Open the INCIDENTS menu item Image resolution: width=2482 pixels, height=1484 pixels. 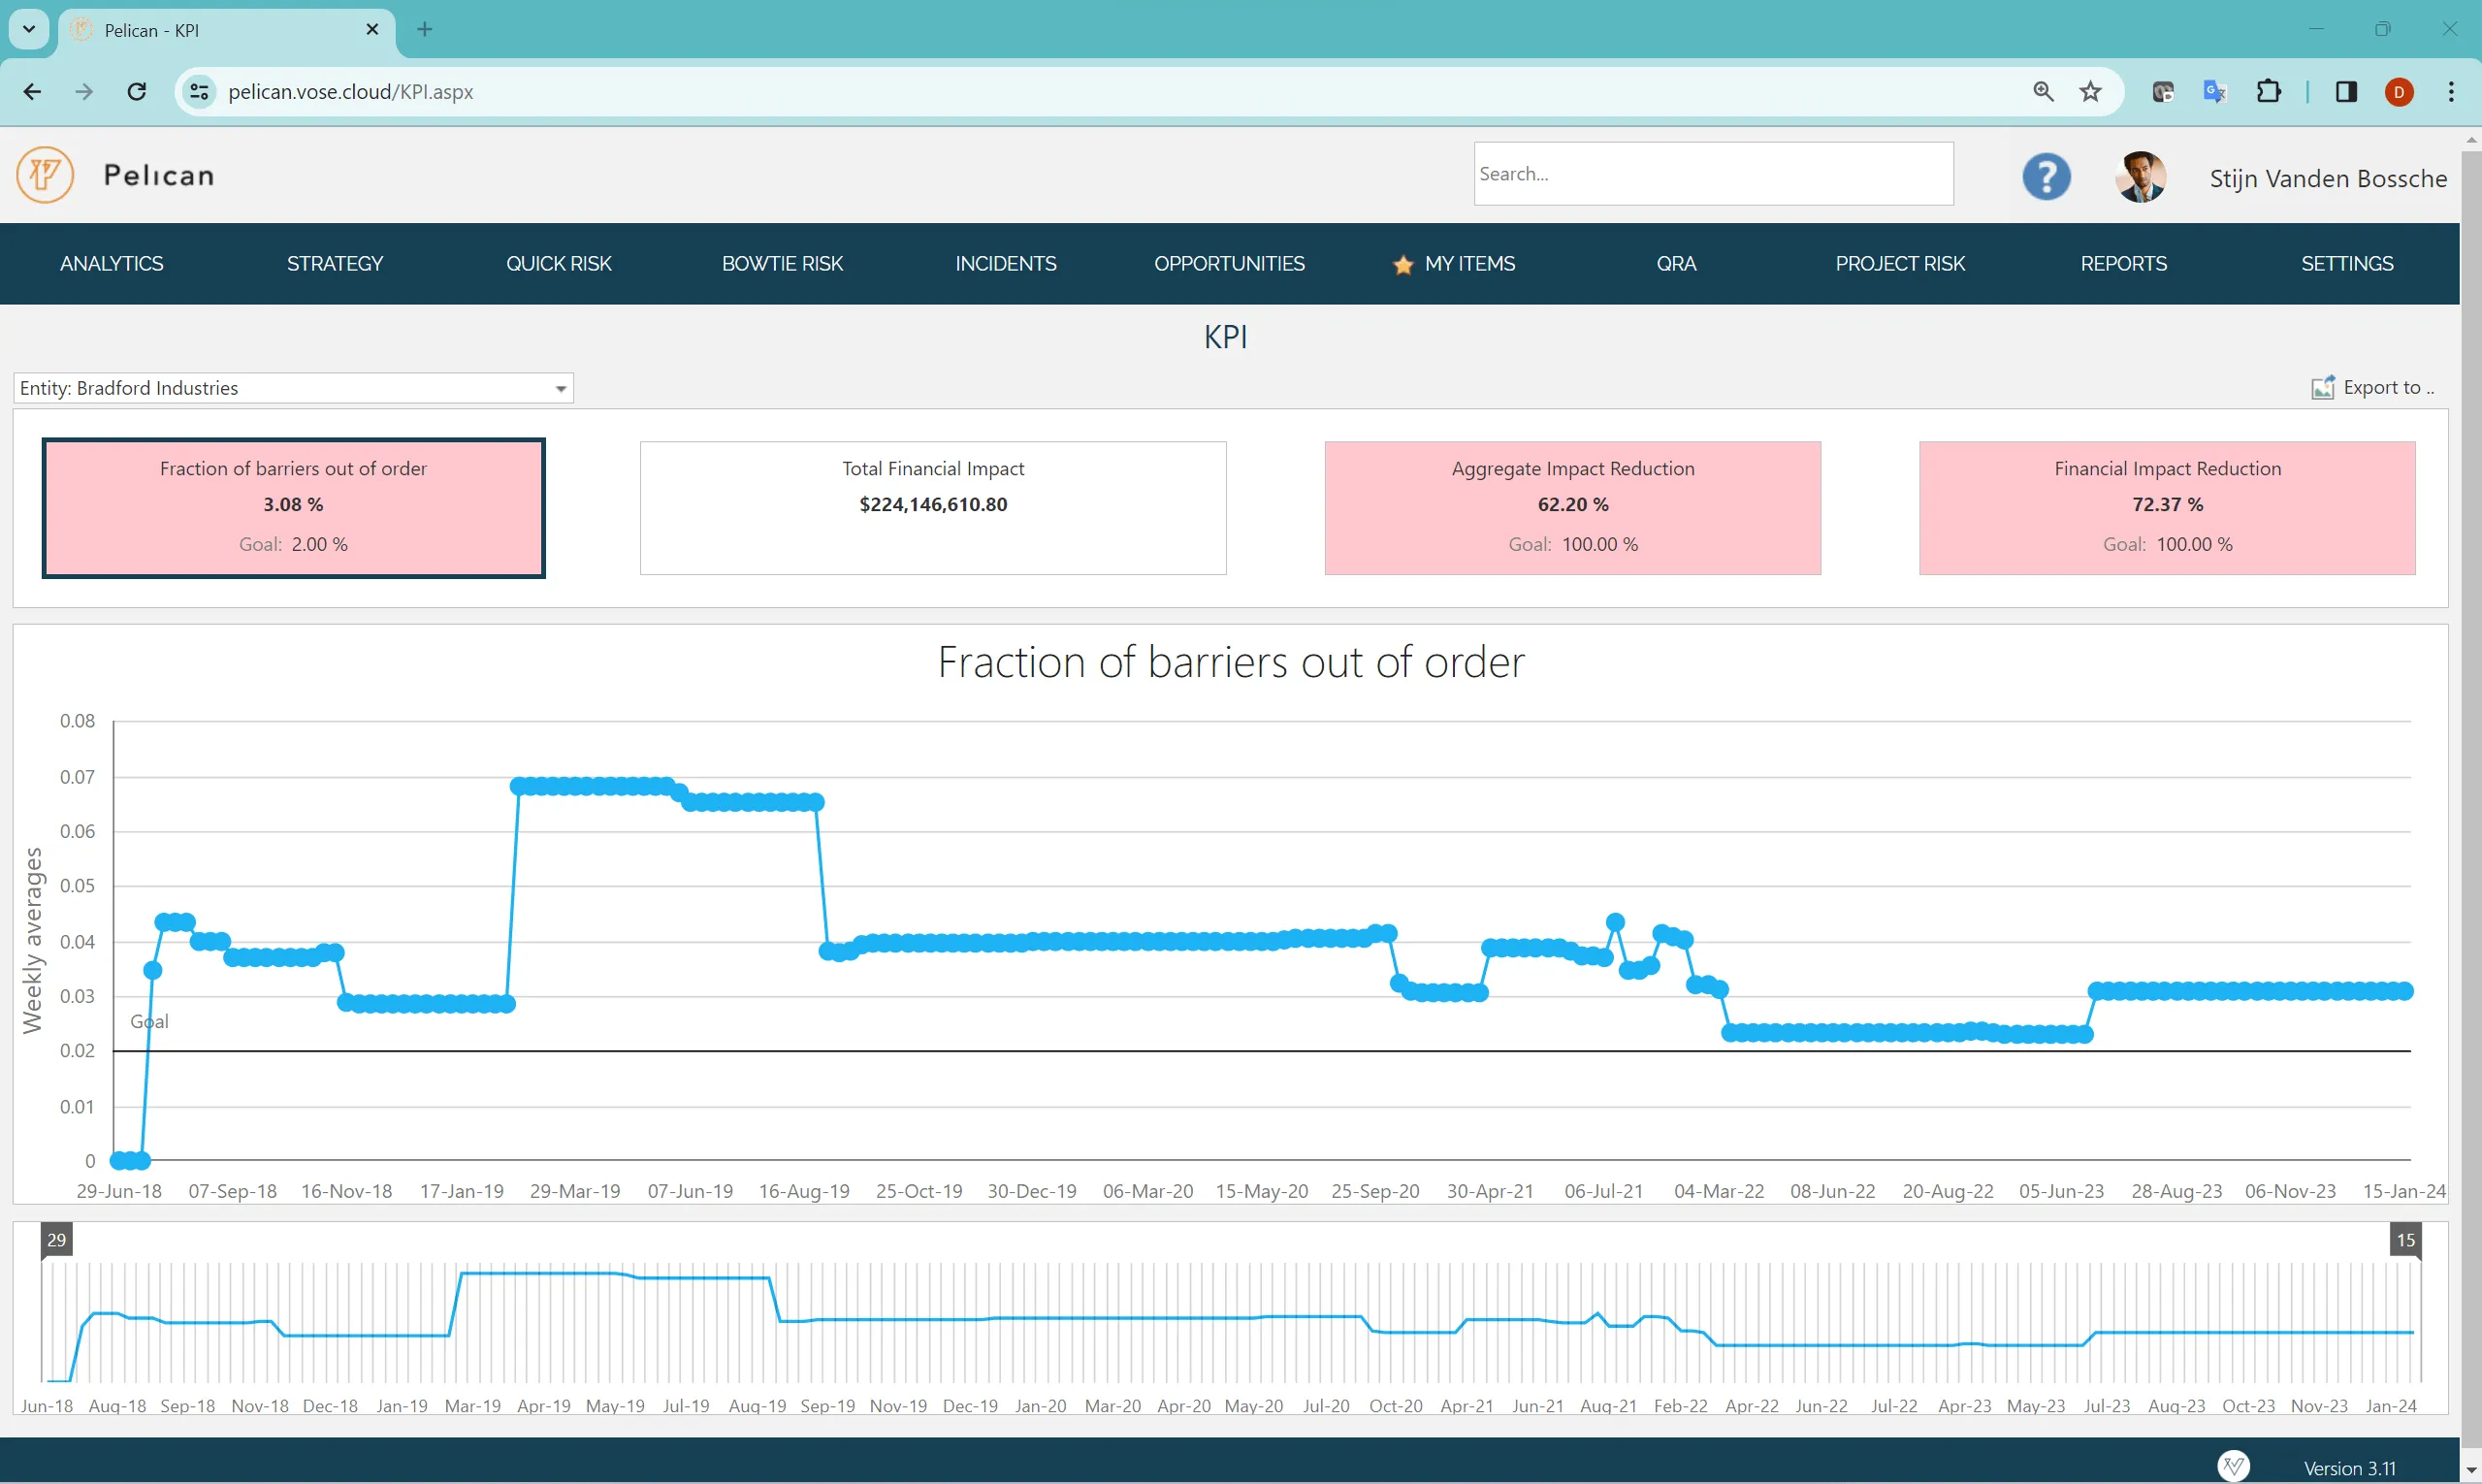tap(1005, 263)
